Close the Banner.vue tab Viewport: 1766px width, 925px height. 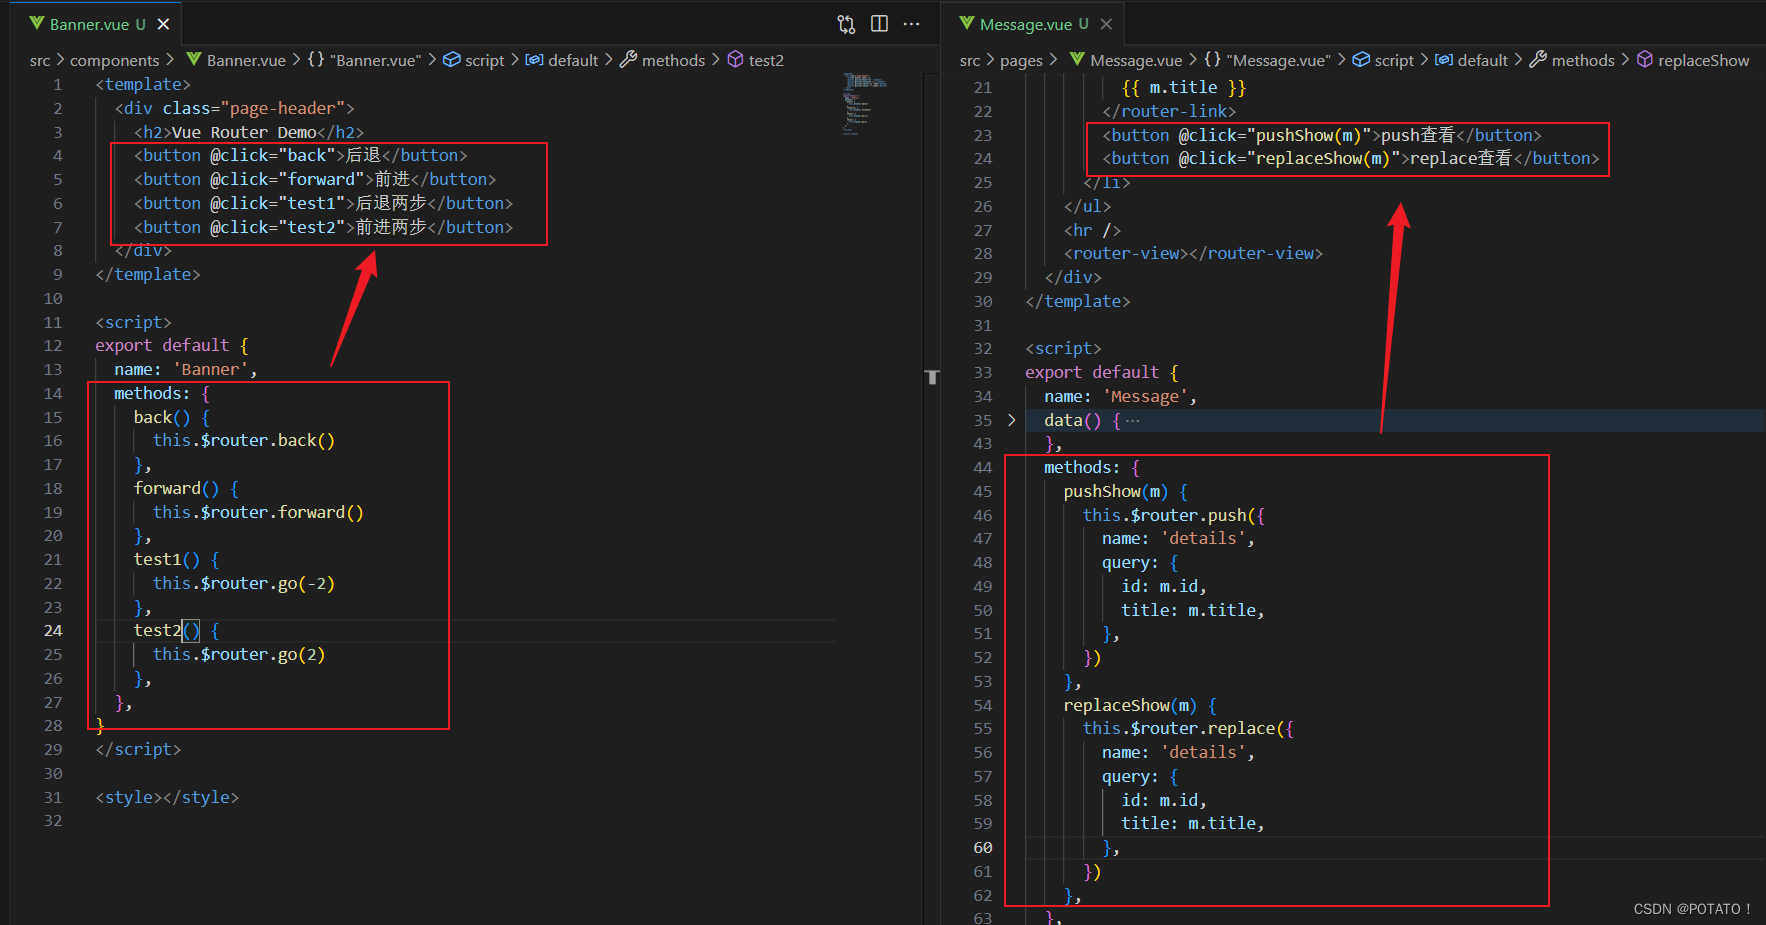click(x=163, y=24)
